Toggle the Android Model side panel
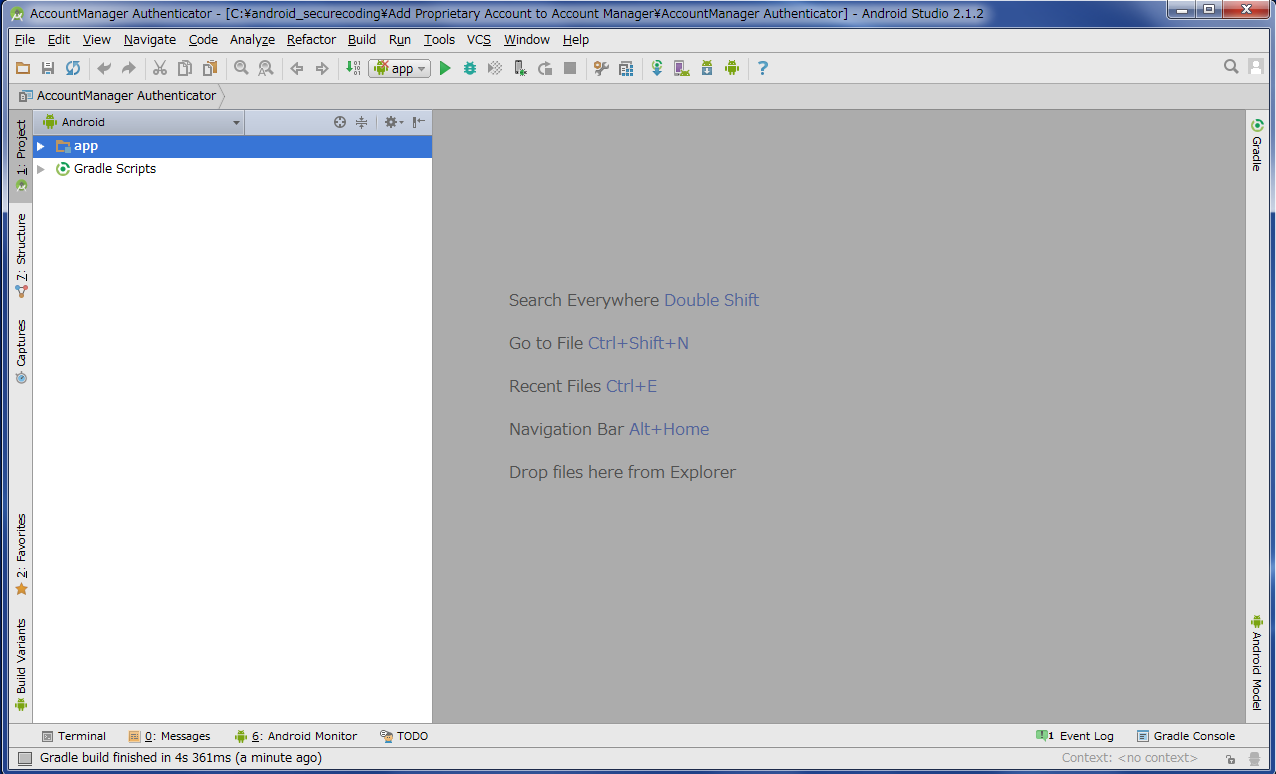 1257,662
